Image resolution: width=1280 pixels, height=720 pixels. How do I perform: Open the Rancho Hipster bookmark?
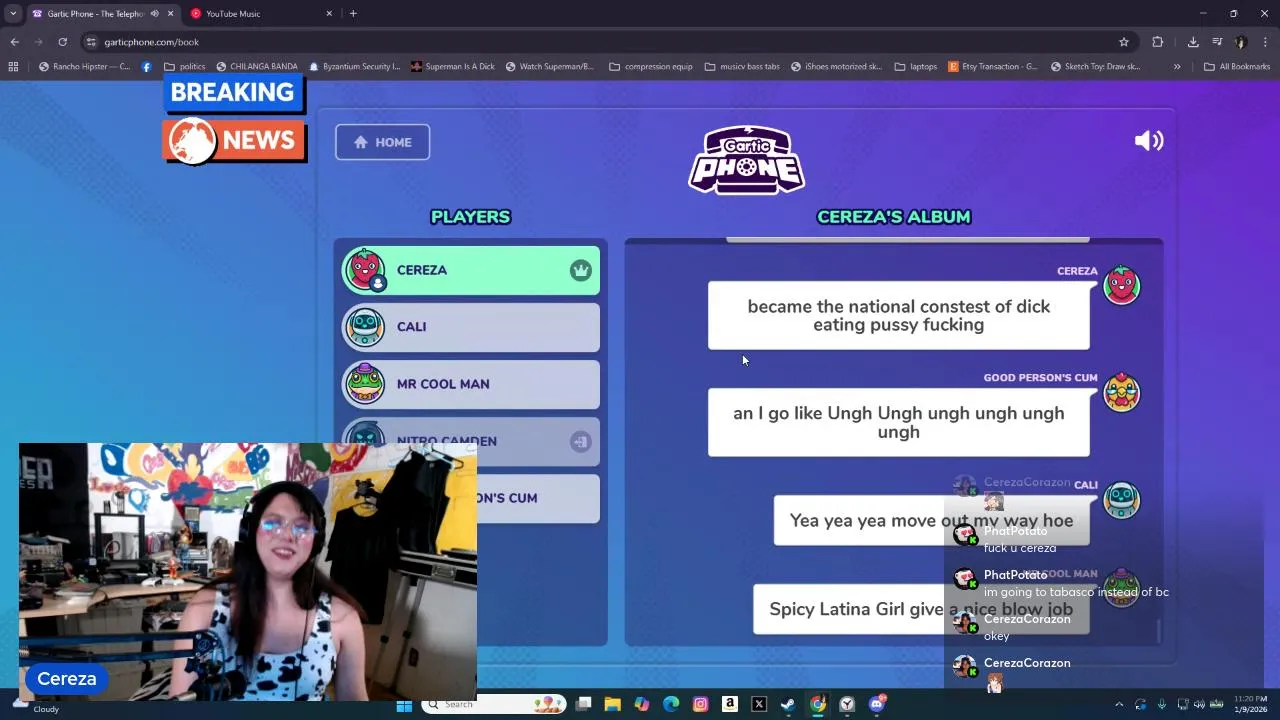click(x=84, y=67)
